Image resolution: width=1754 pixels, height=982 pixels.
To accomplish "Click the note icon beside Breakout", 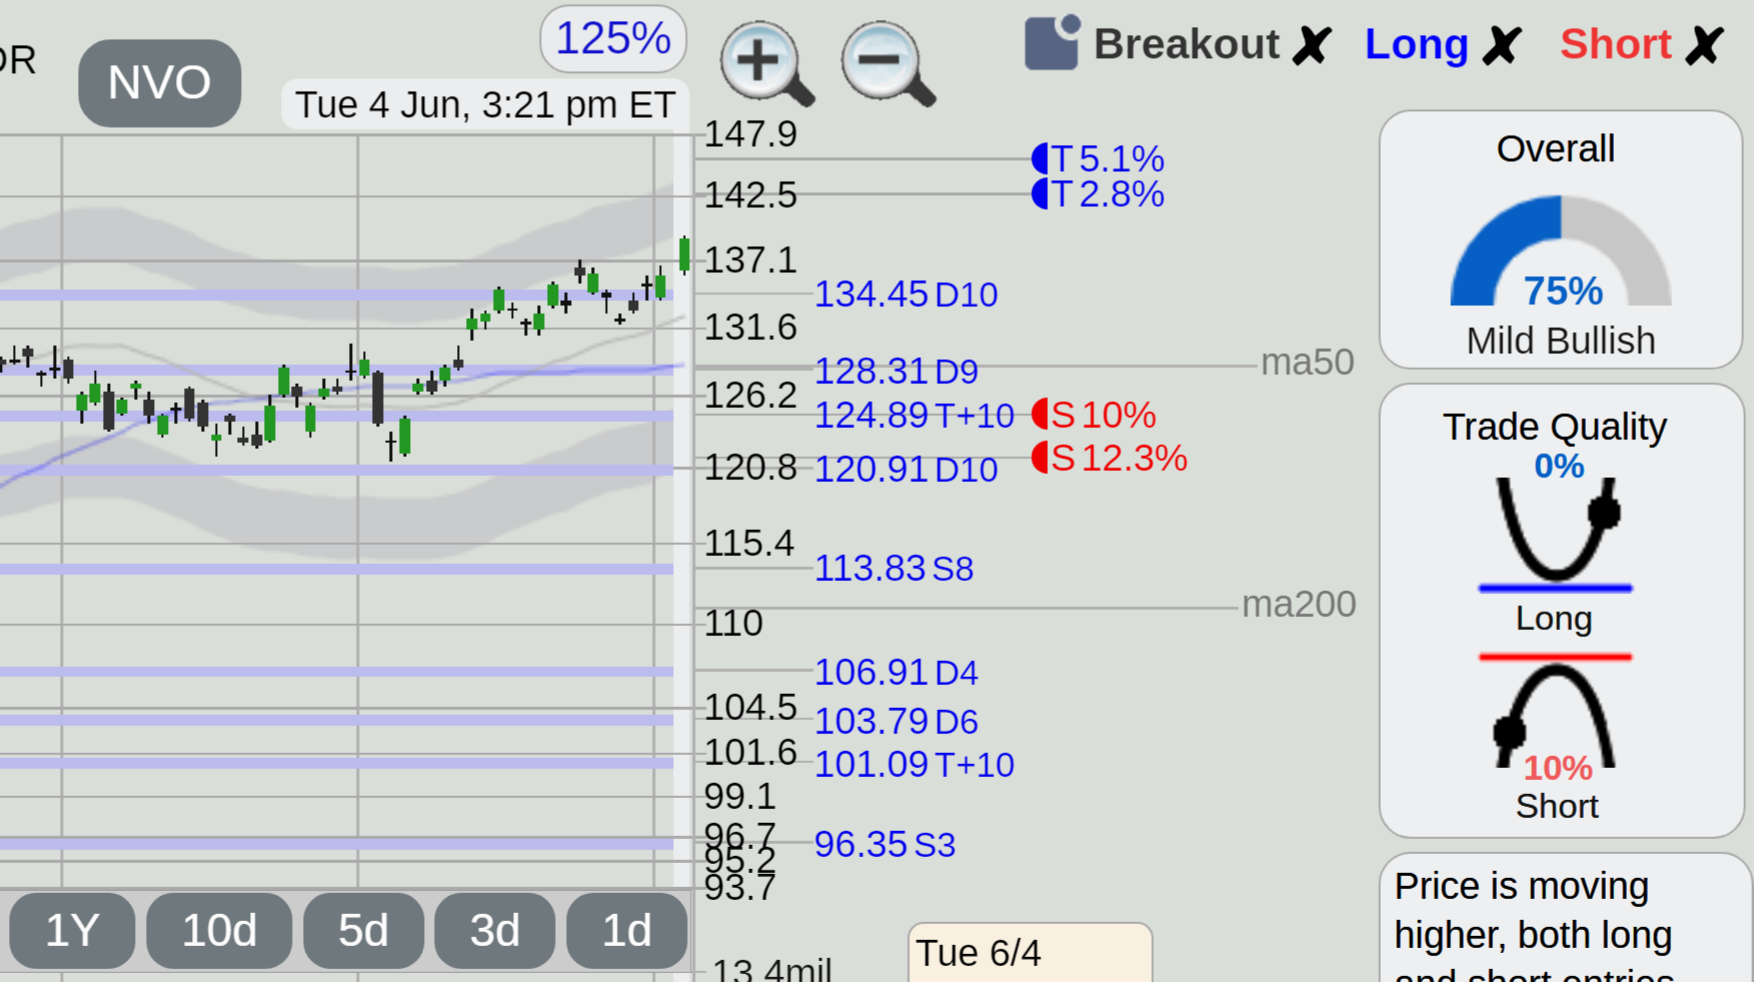I will 1052,43.
